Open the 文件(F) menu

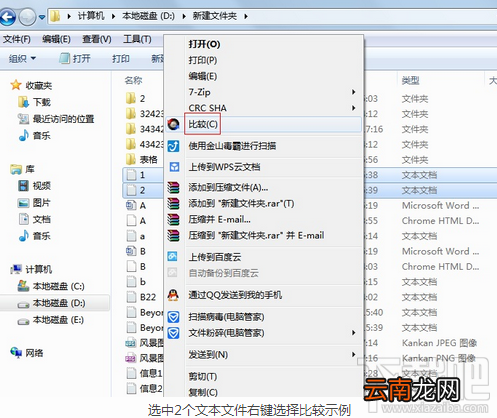point(17,39)
